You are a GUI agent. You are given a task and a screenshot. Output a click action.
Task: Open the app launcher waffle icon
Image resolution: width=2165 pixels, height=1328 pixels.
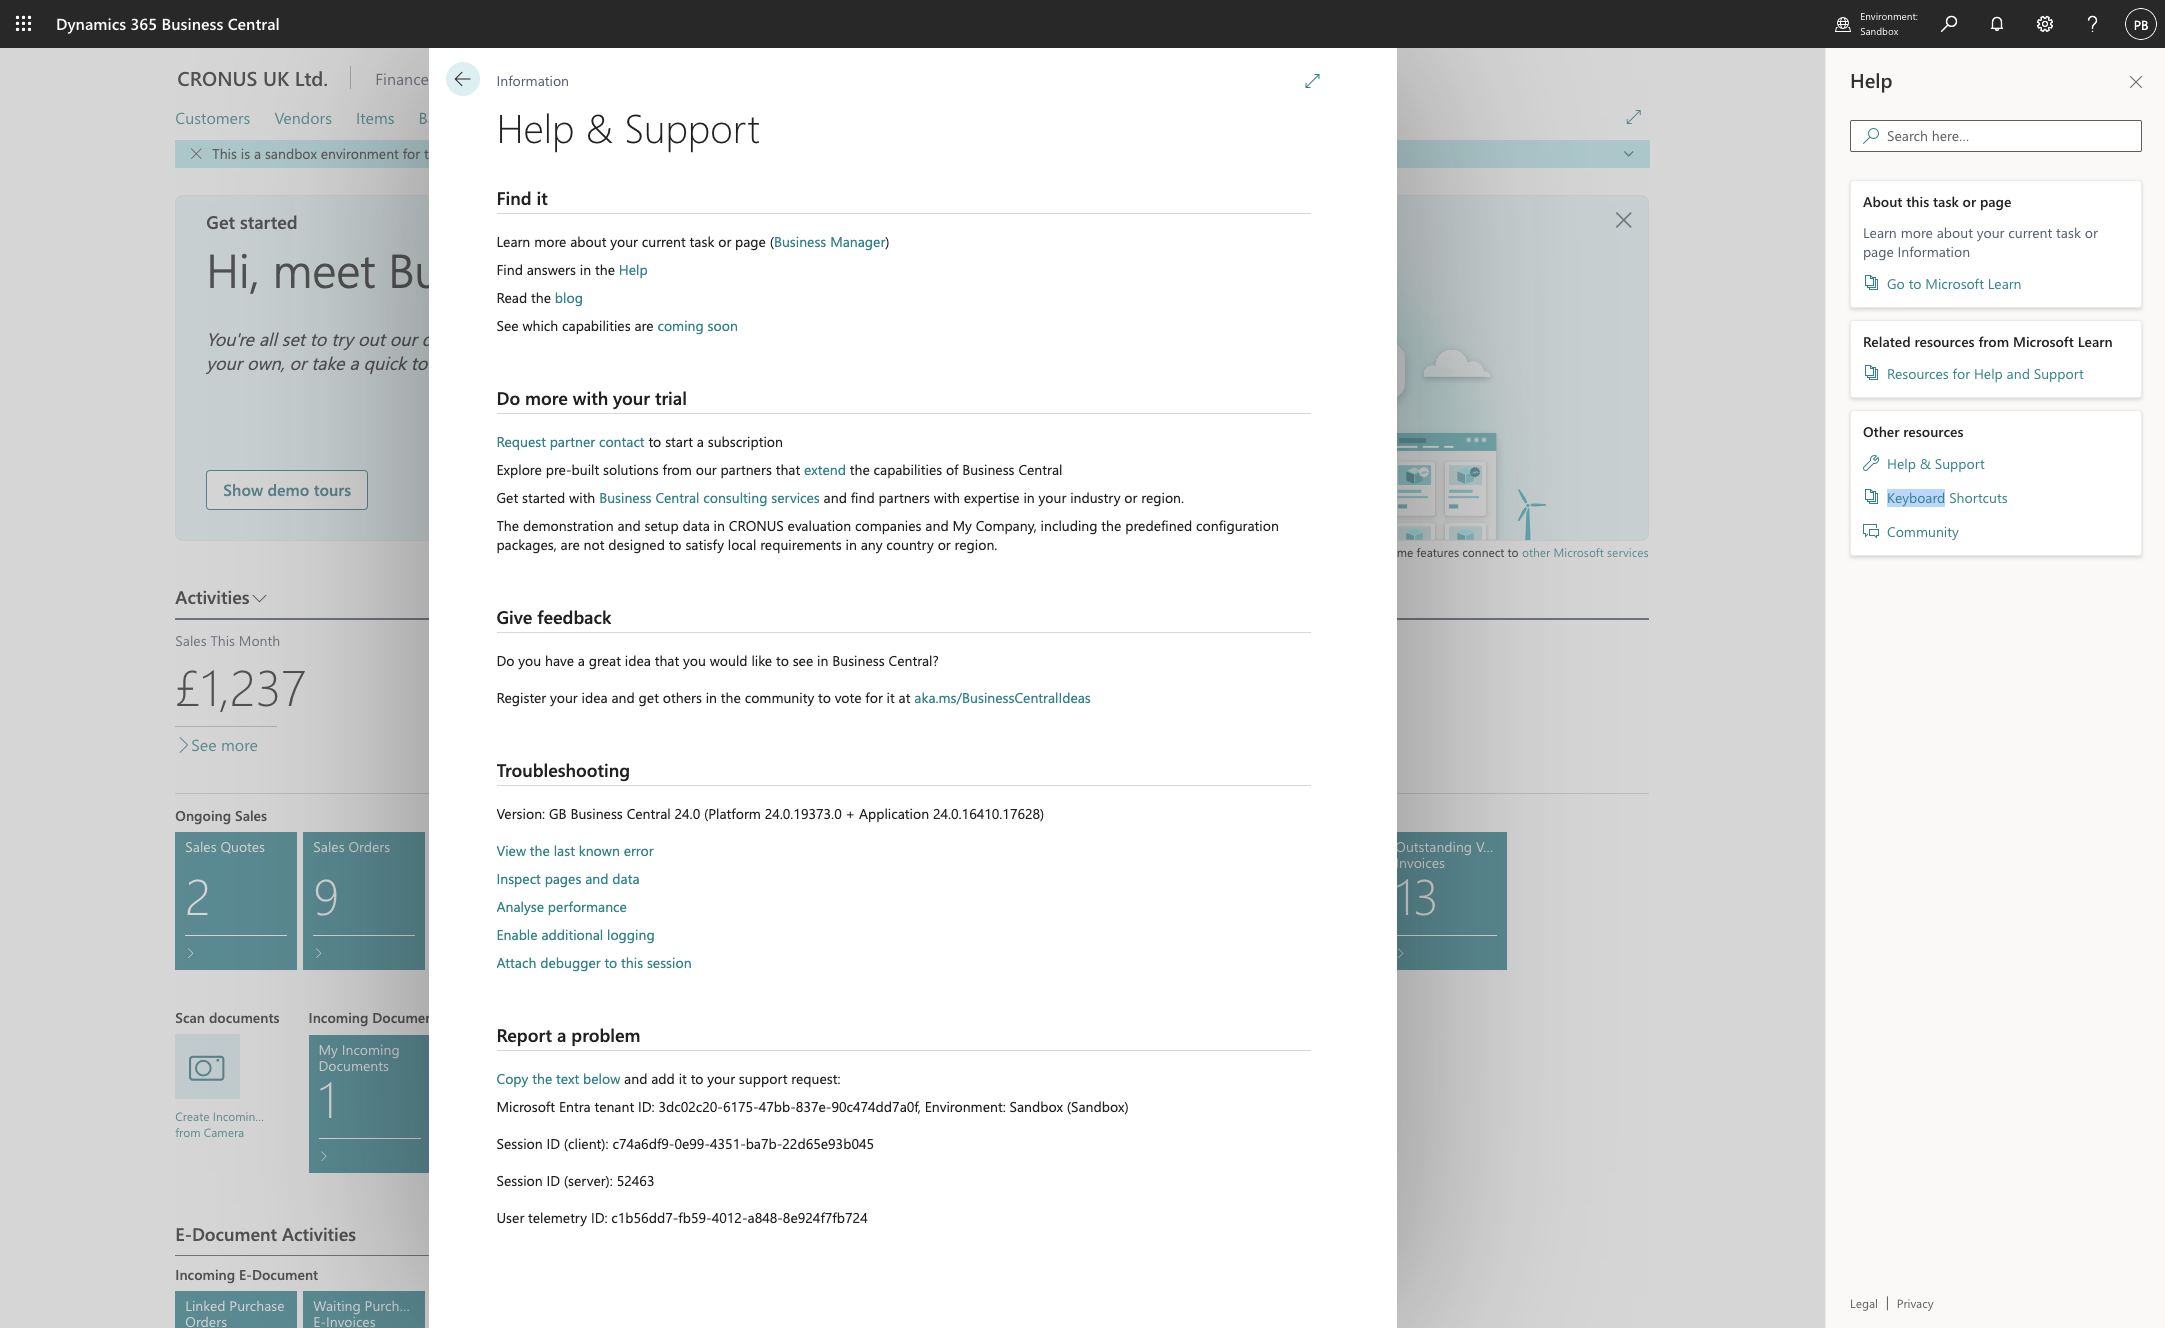tap(24, 24)
